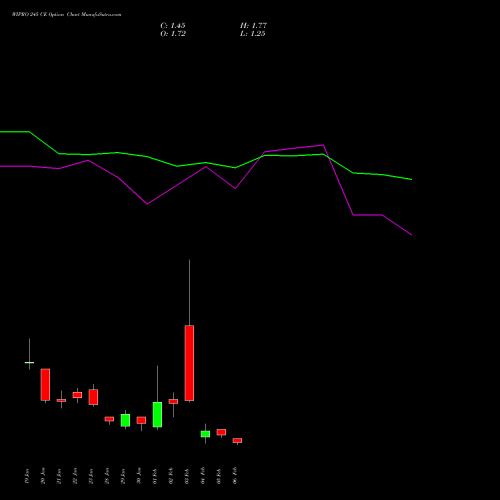Viewport: 500px width, 500px height.
Task: Select the 06 Feb date label
Action: (x=235, y=476)
